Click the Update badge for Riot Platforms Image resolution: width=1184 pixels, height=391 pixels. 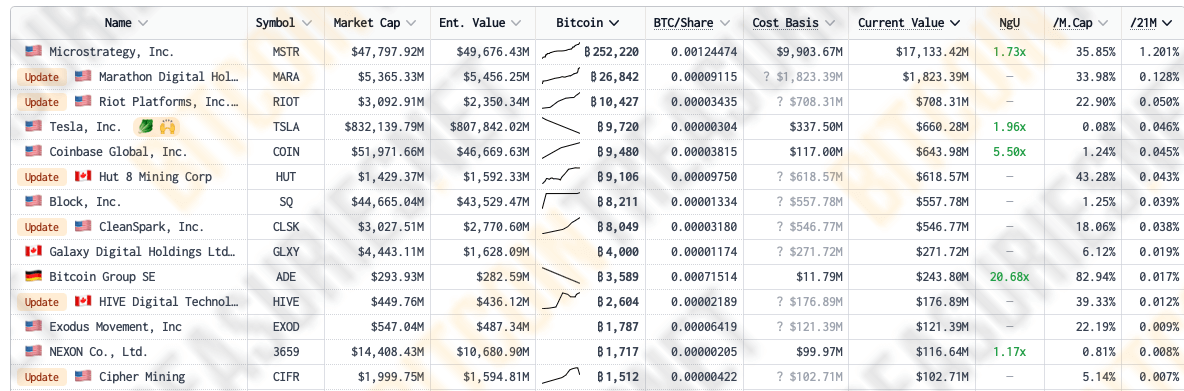coord(42,102)
